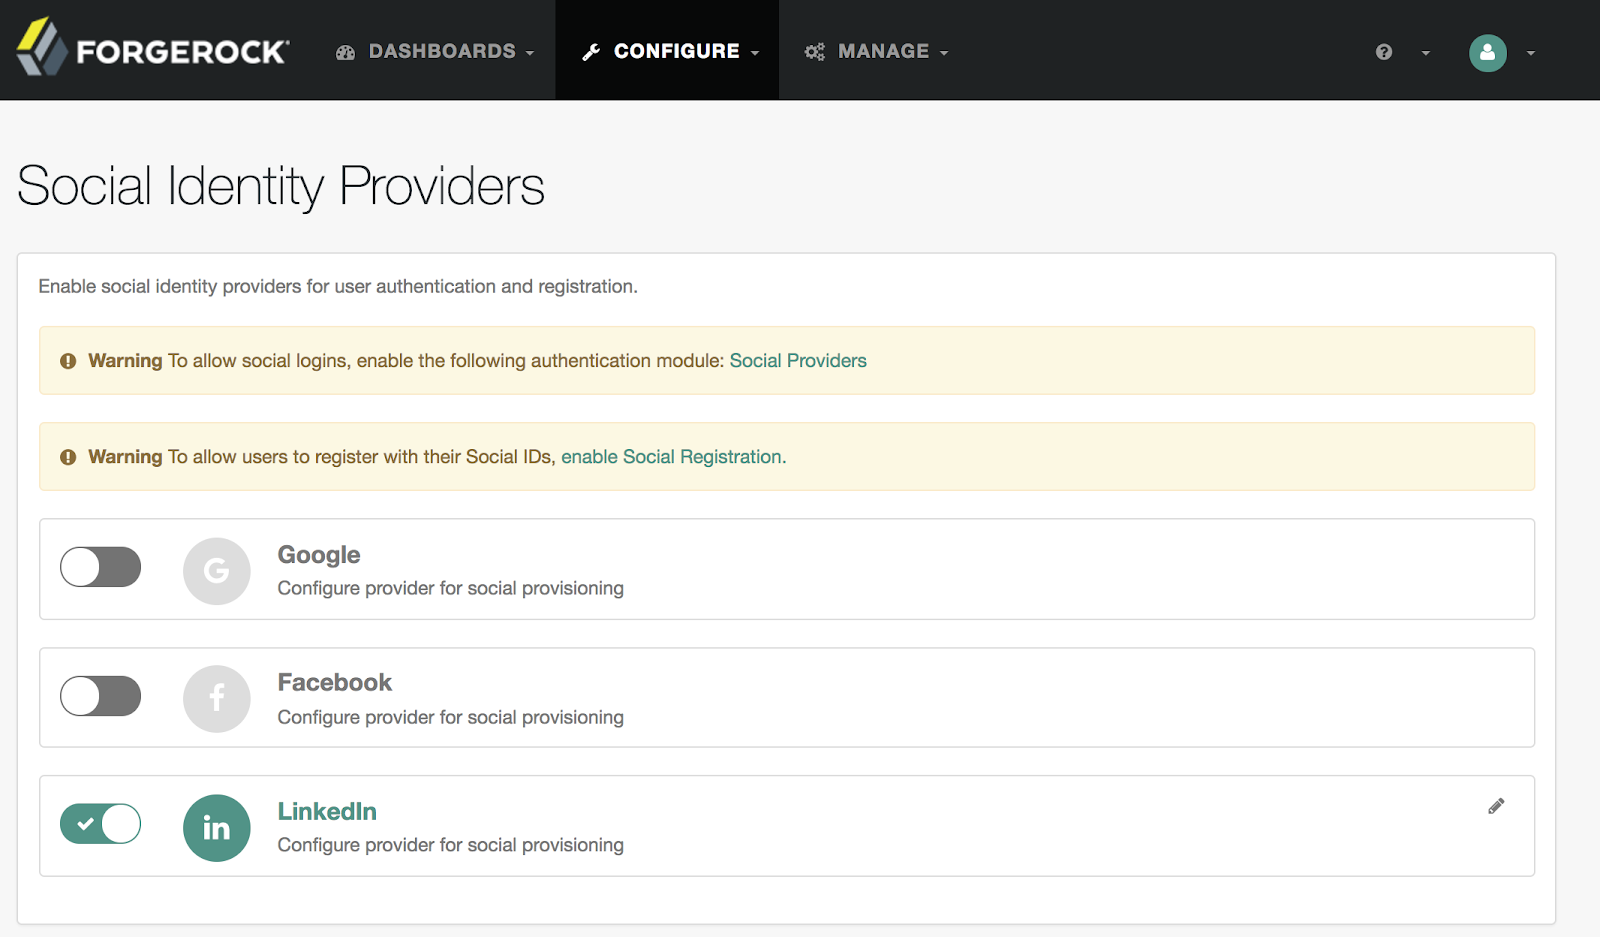Click the help question mark icon
This screenshot has width=1600, height=937.
pos(1384,52)
